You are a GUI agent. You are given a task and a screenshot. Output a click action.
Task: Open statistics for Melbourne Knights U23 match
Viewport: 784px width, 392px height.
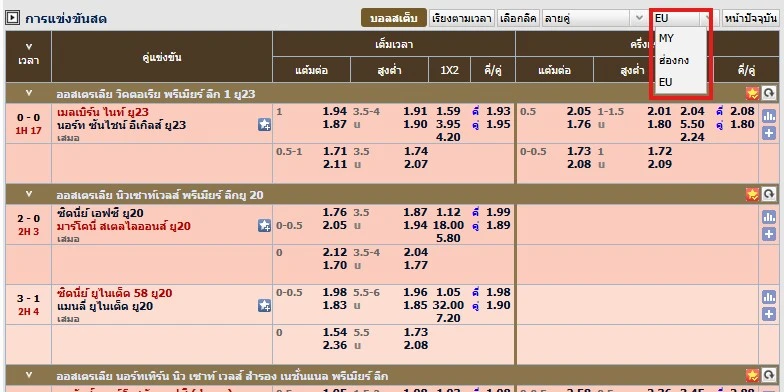(769, 116)
